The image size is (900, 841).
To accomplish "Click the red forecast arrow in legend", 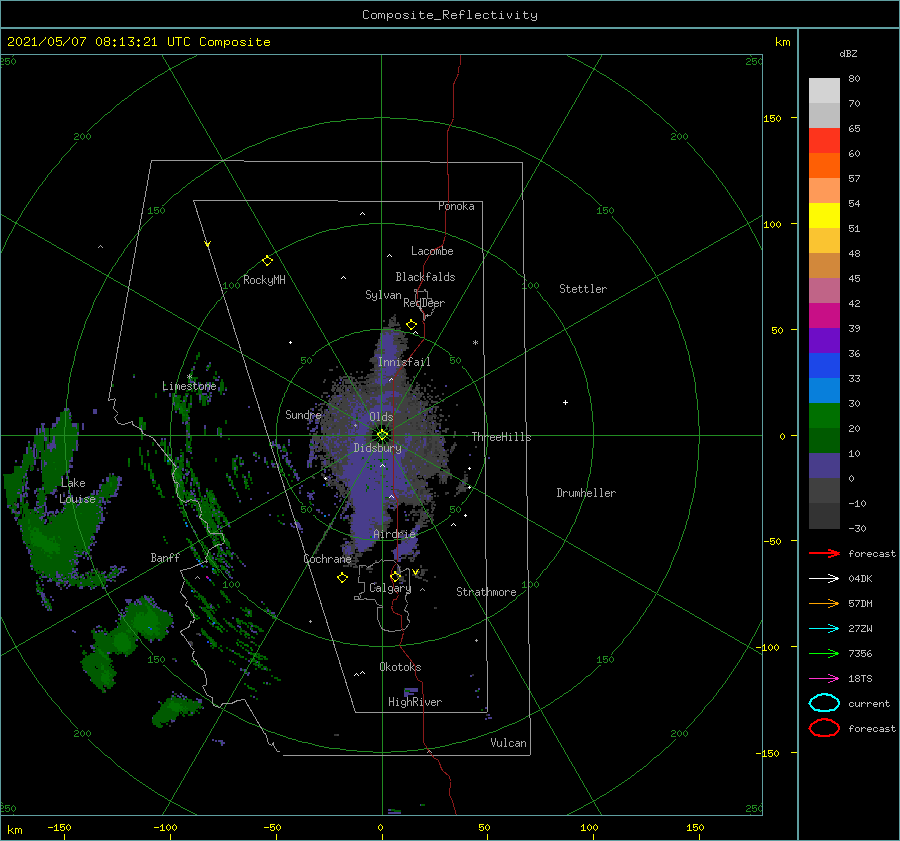I will pyautogui.click(x=824, y=553).
